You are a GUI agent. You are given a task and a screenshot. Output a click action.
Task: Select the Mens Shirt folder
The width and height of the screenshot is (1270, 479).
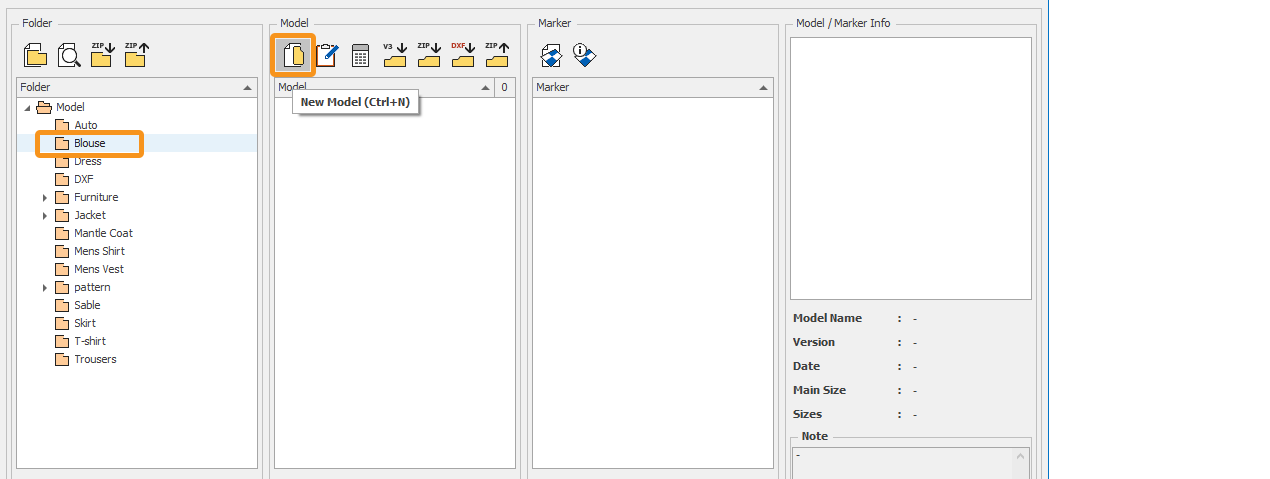coord(99,251)
